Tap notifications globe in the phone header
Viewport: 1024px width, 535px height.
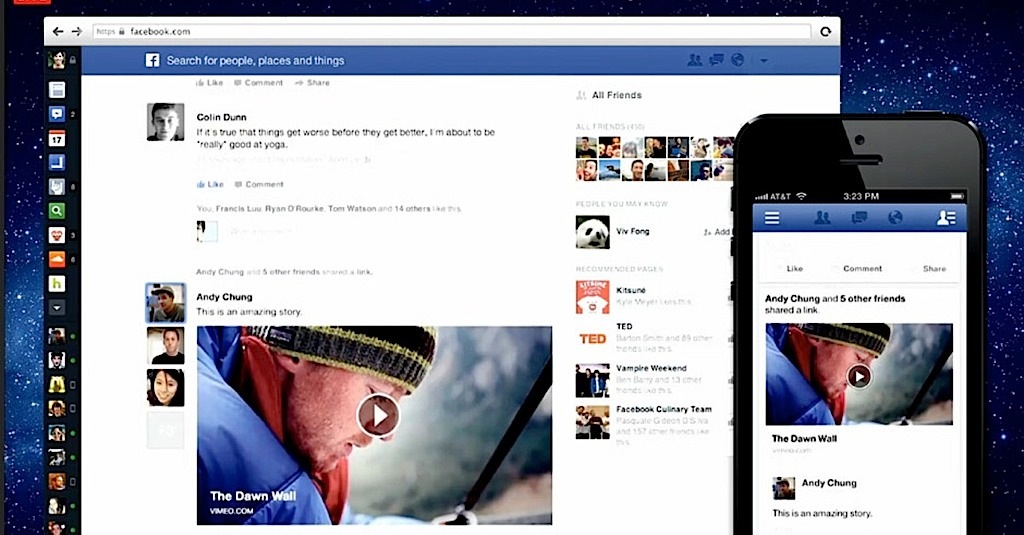pos(895,218)
